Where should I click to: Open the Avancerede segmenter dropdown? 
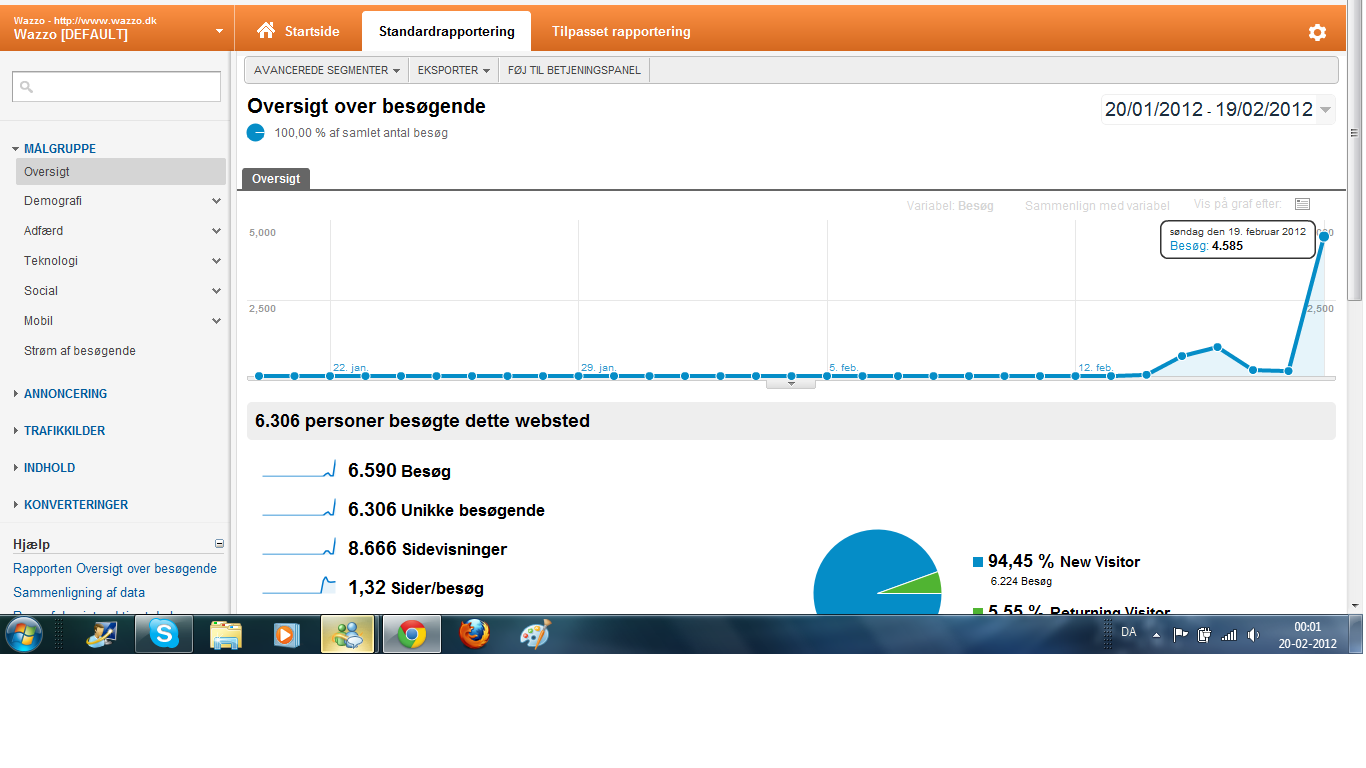(326, 70)
